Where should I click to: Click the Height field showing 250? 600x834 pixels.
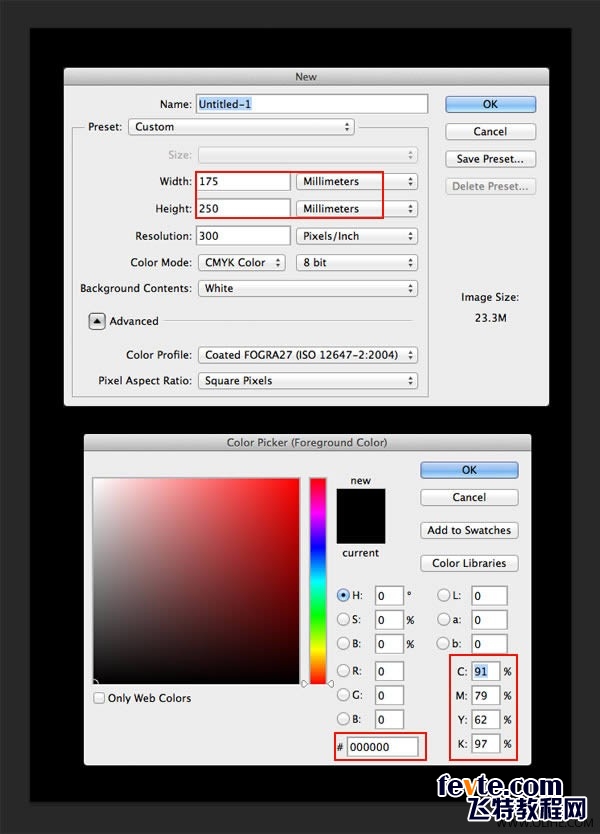pos(244,208)
